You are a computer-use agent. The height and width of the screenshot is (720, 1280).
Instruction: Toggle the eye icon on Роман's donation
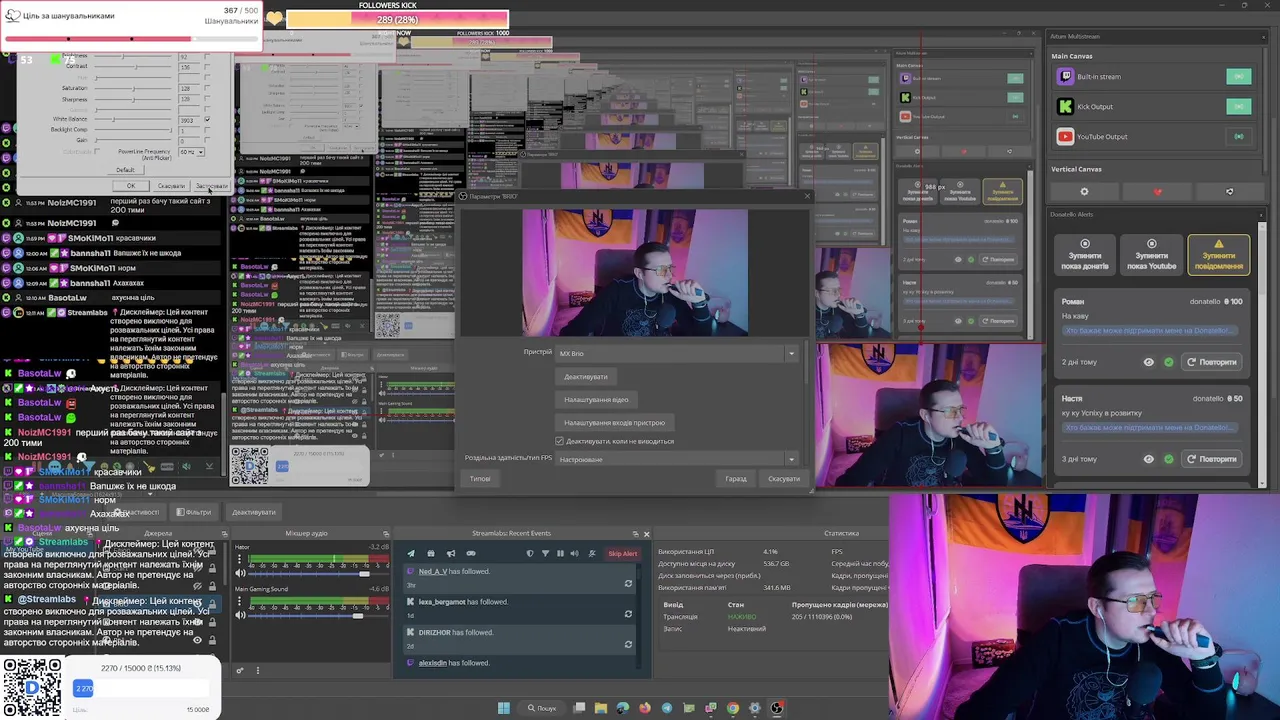tap(1149, 362)
